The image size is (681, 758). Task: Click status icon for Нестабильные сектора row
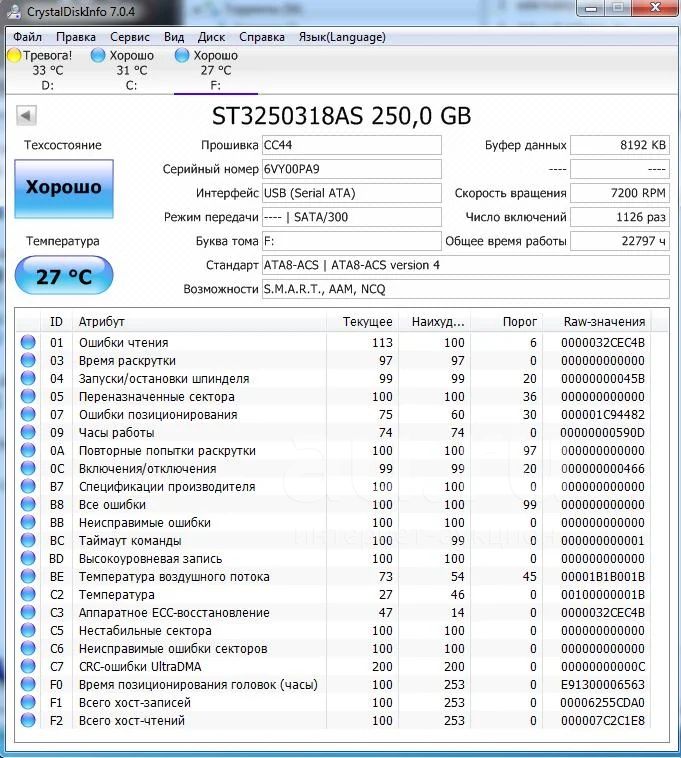coord(28,630)
